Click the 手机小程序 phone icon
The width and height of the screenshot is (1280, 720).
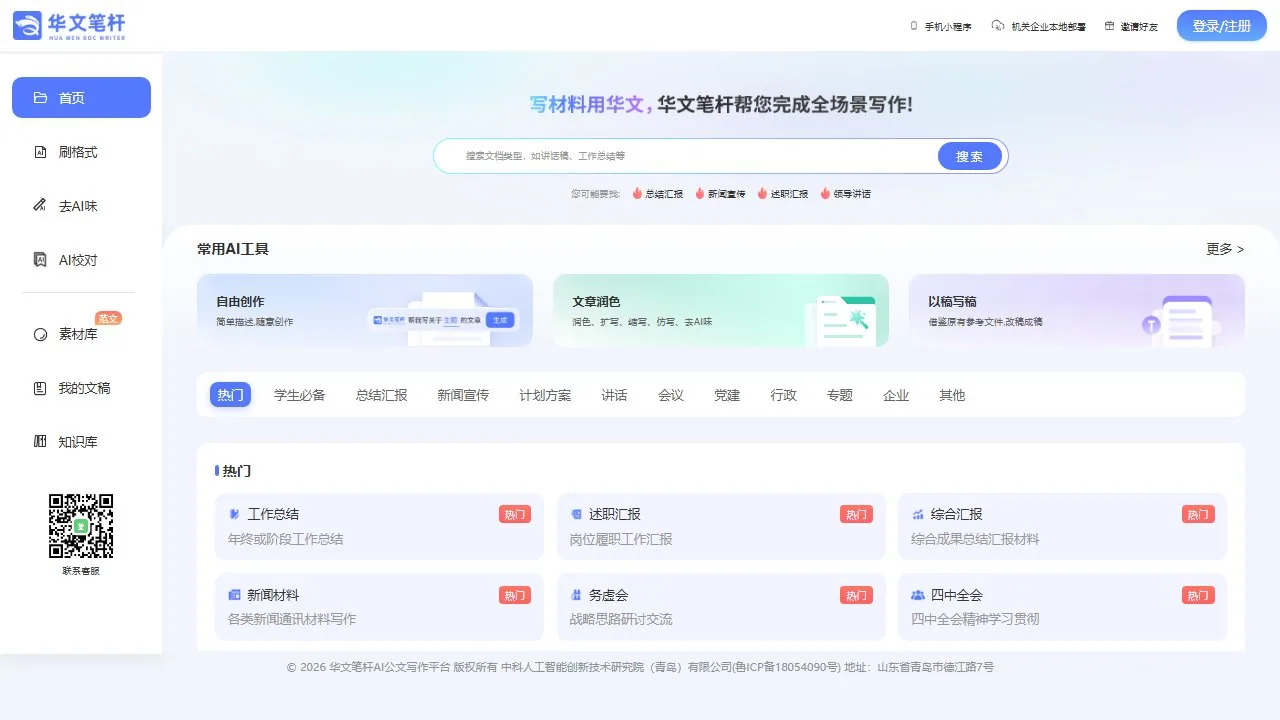pyautogui.click(x=914, y=26)
